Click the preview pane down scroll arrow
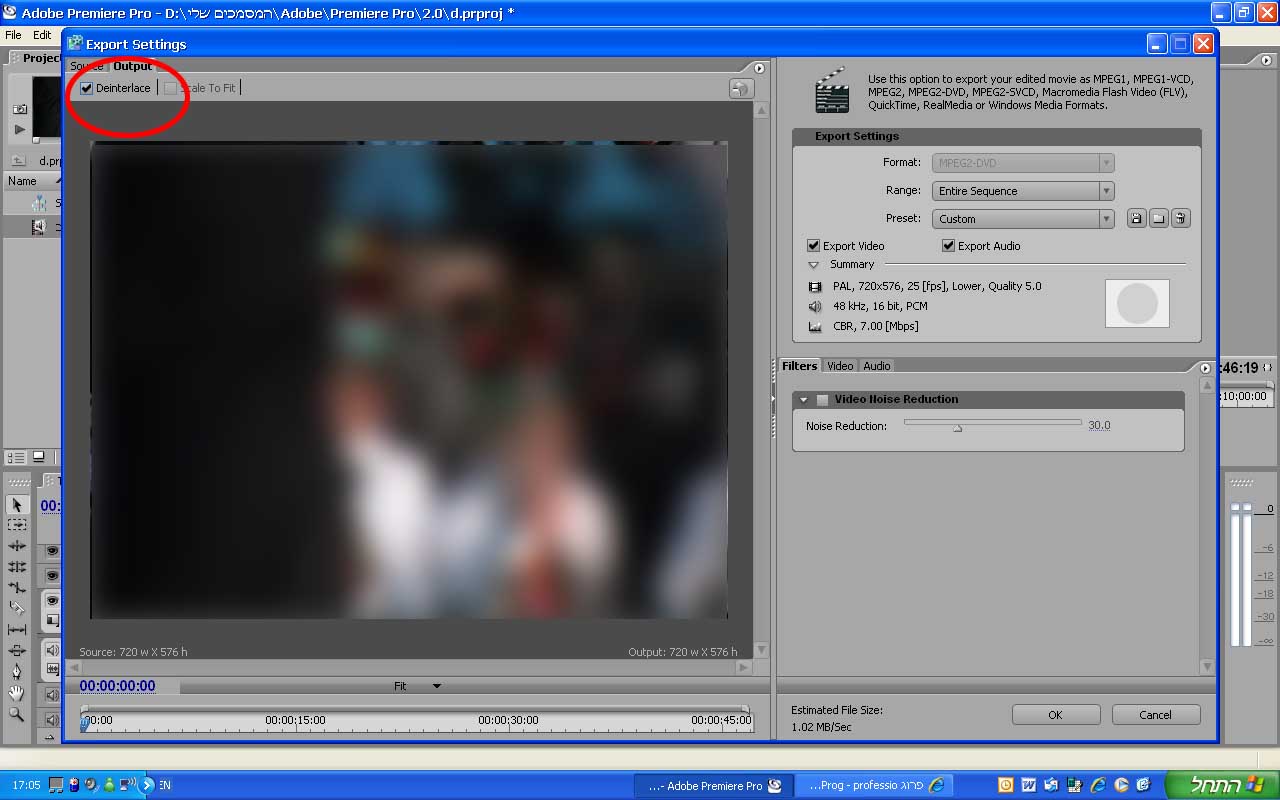This screenshot has width=1280, height=800. click(x=761, y=650)
